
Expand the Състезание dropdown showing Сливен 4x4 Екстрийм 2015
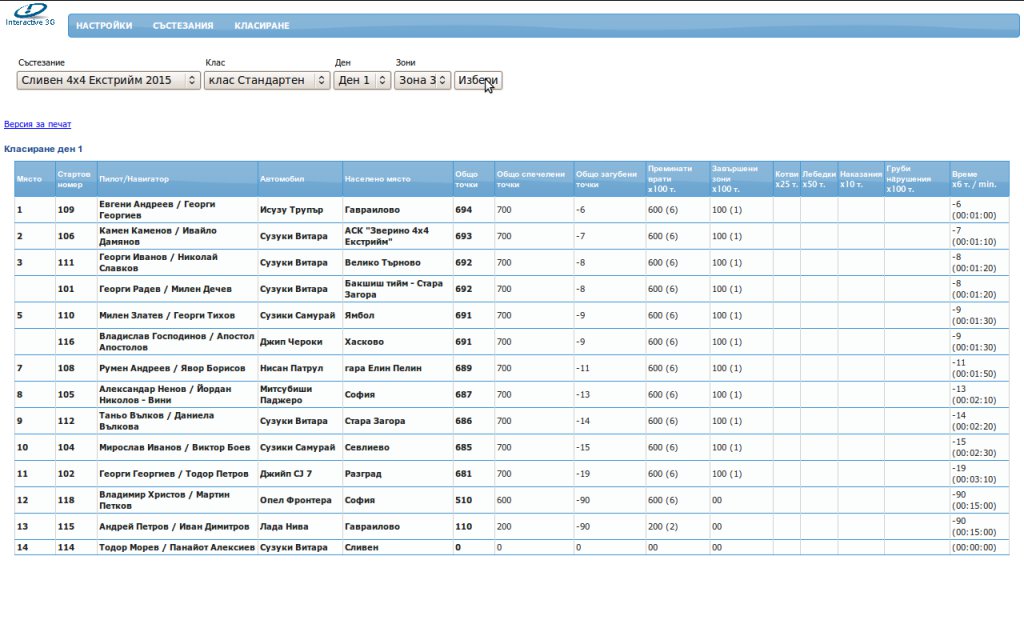click(109, 80)
